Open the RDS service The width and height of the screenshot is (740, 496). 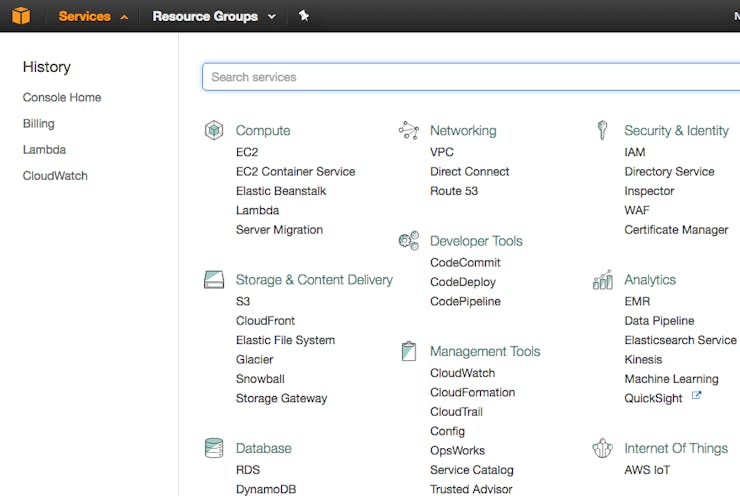[248, 470]
